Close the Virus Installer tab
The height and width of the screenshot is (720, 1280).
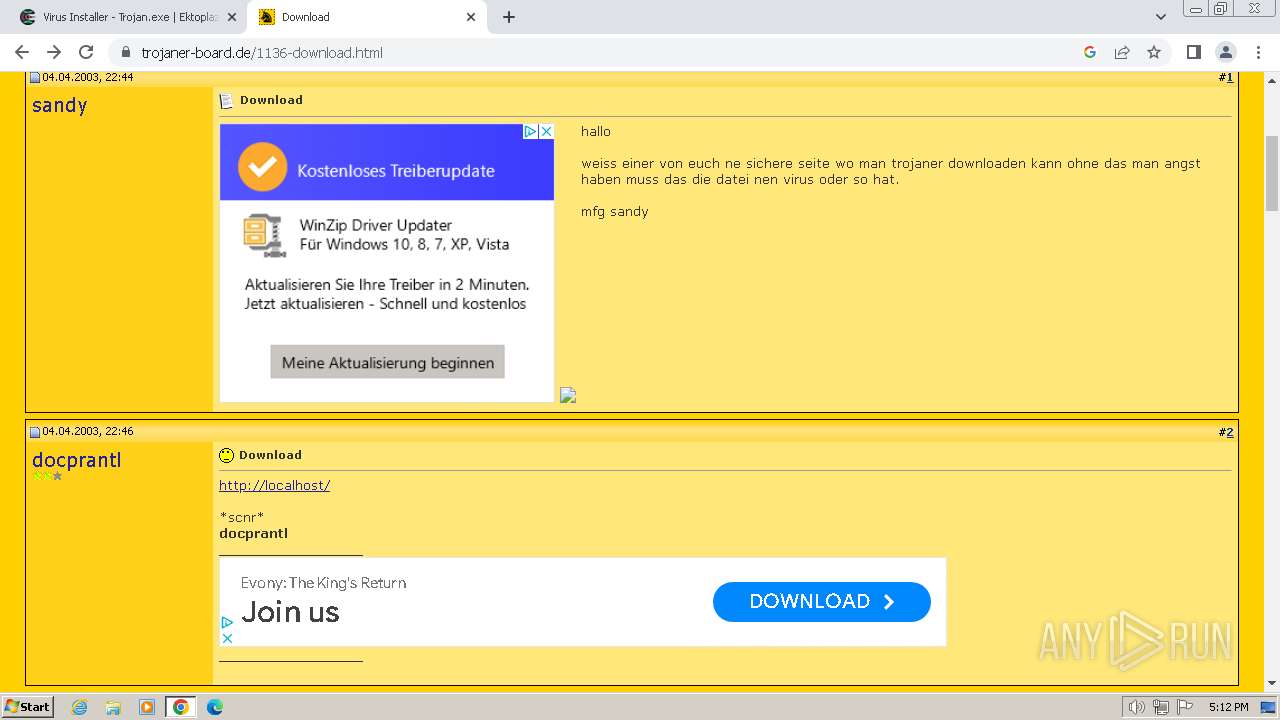(232, 17)
